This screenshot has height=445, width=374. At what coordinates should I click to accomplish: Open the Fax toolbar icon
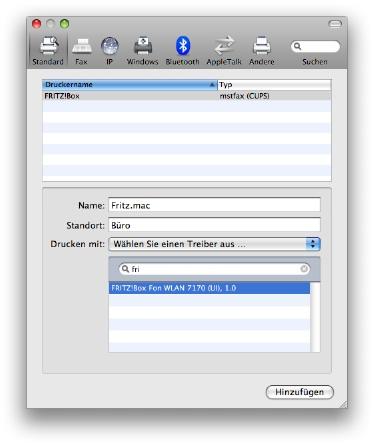pyautogui.click(x=81, y=50)
